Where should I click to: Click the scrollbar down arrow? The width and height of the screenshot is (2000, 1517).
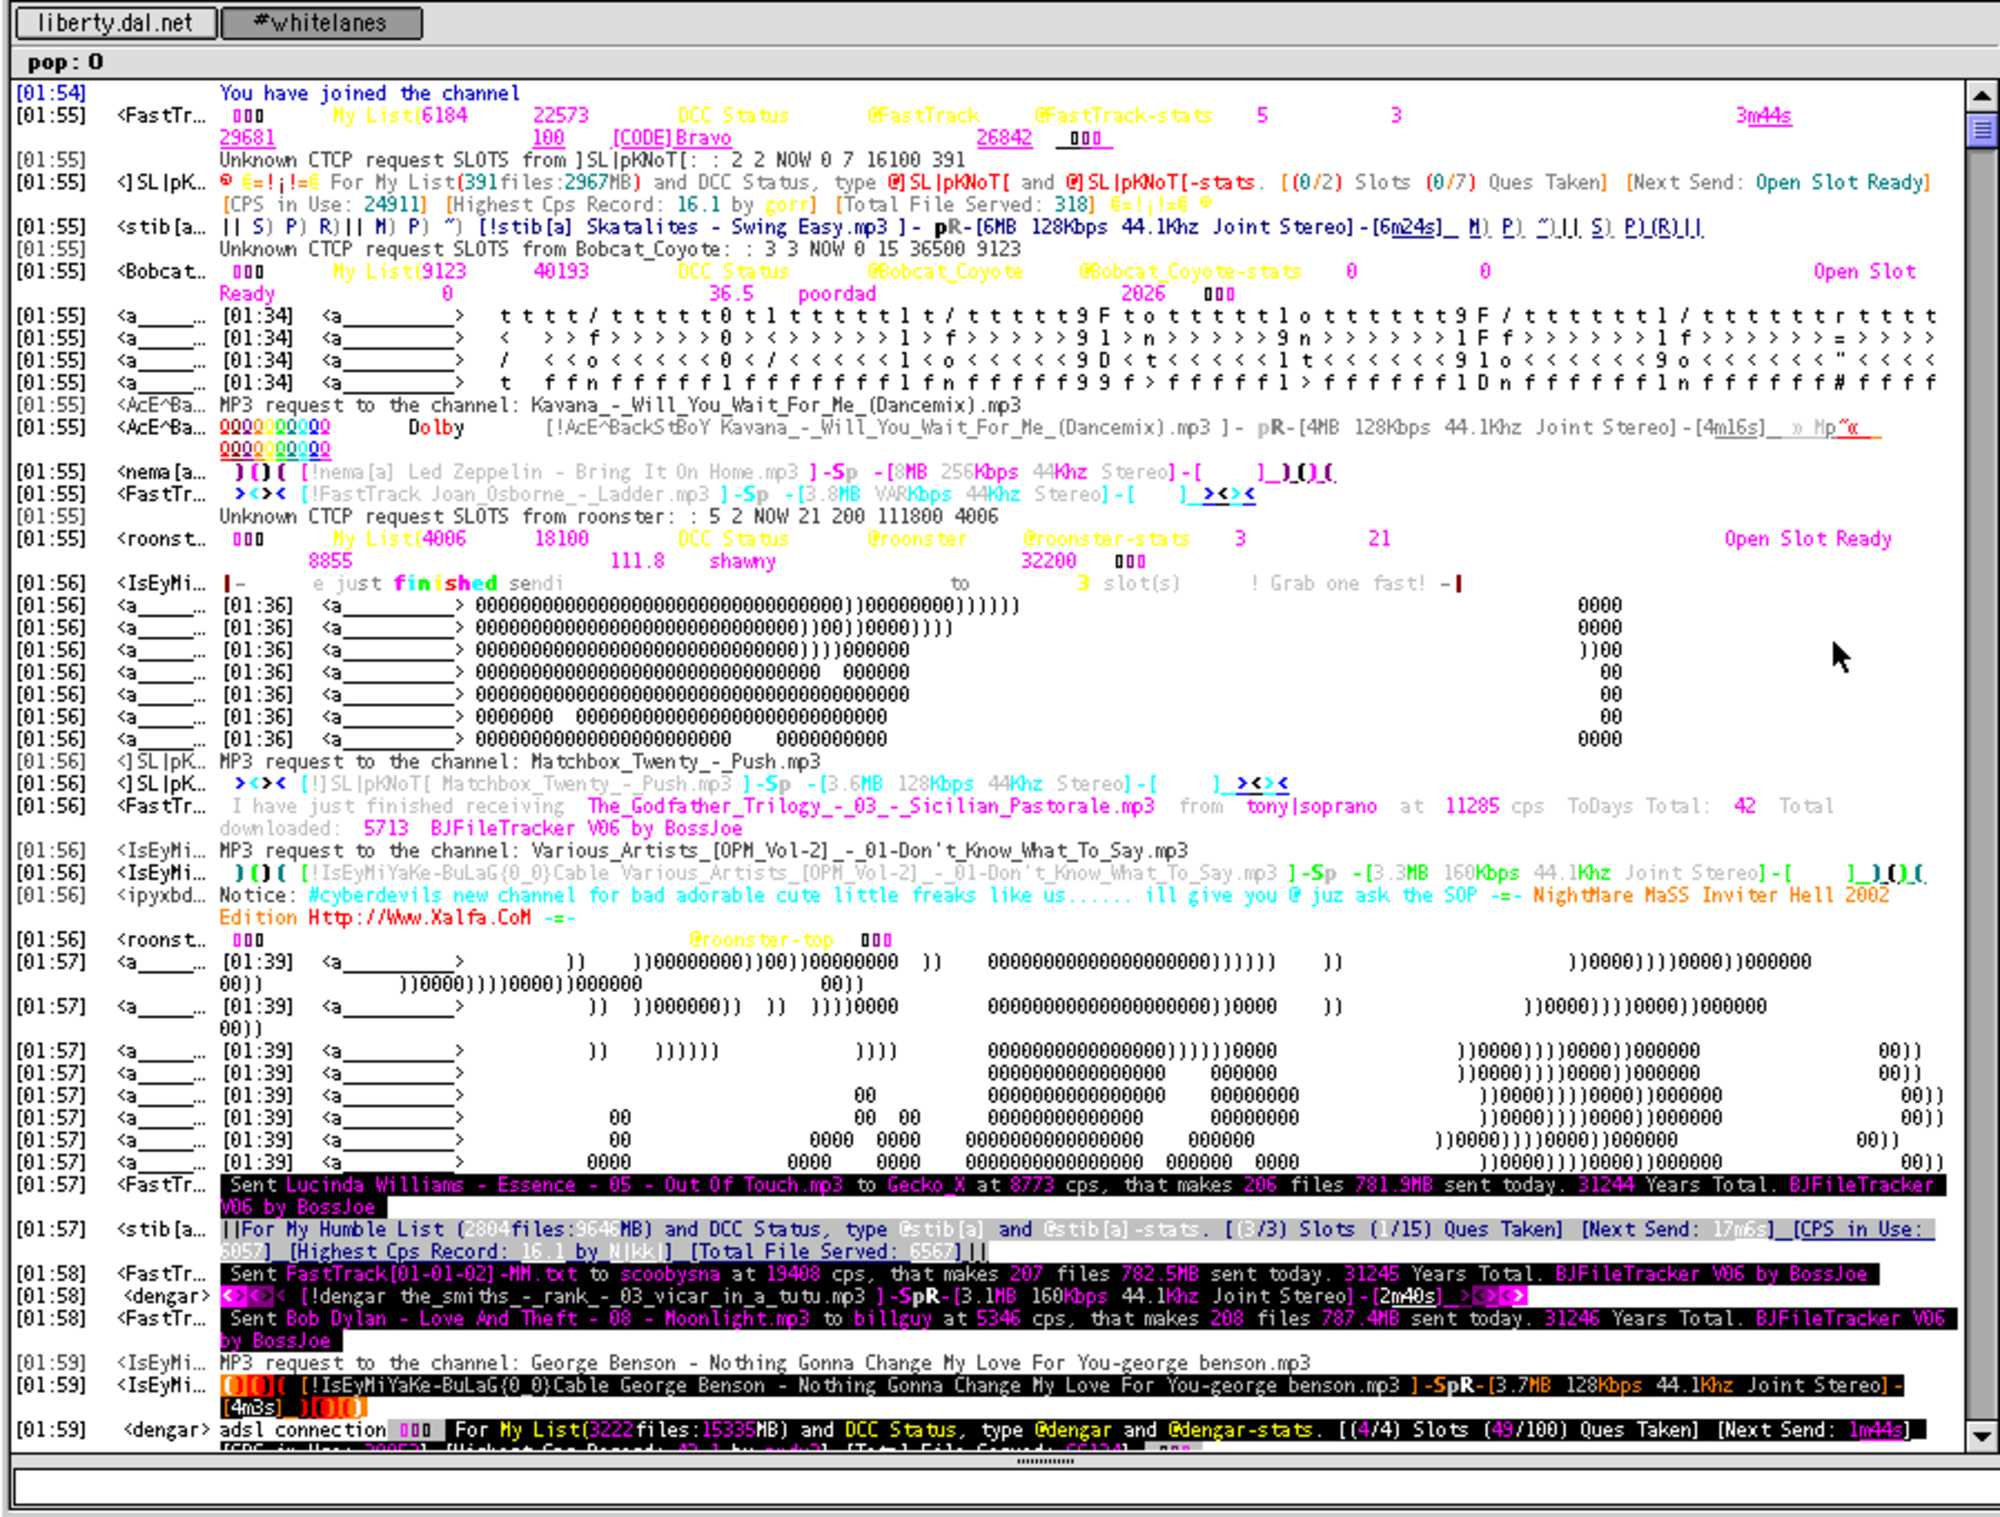(x=1981, y=1437)
